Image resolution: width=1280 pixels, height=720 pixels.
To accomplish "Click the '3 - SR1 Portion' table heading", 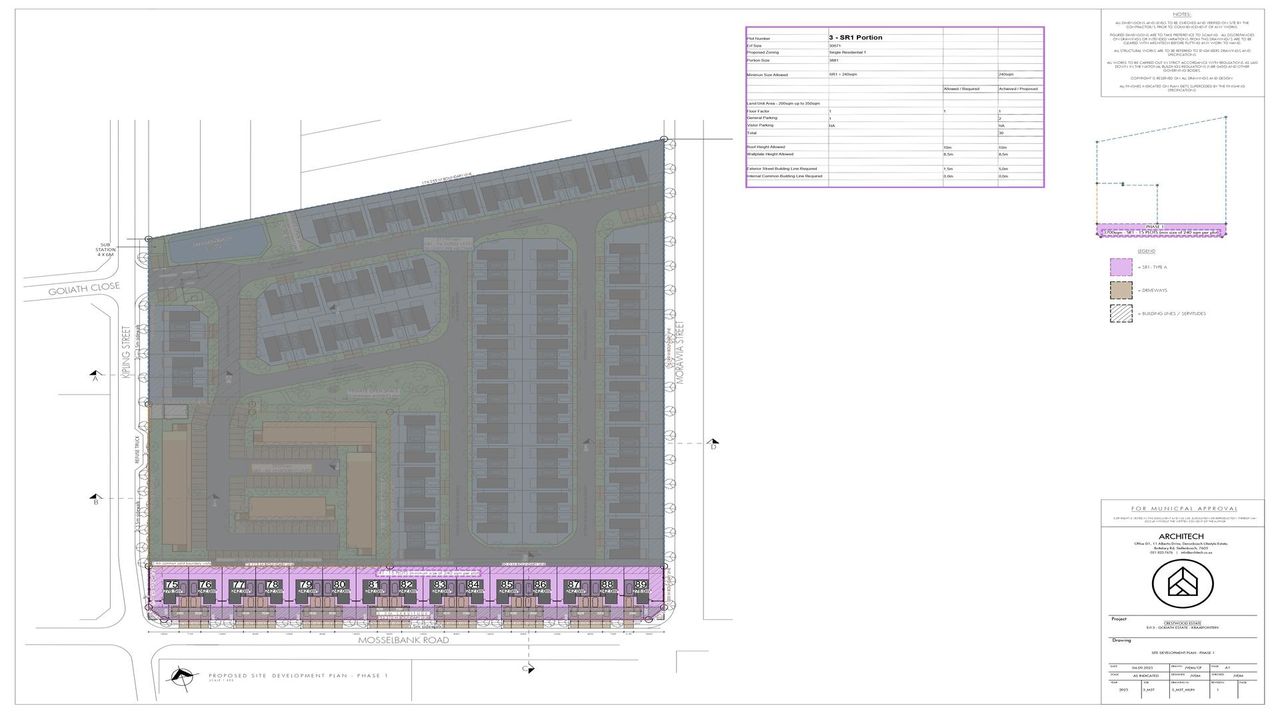I will 856,37.
